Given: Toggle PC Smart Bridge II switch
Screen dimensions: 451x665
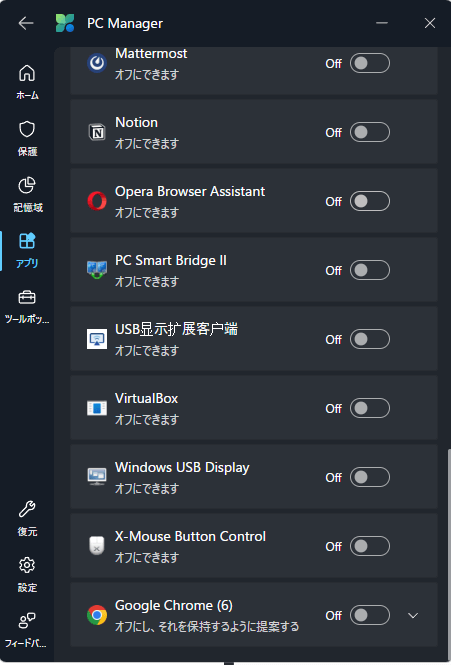Looking at the screenshot, I should (x=370, y=270).
